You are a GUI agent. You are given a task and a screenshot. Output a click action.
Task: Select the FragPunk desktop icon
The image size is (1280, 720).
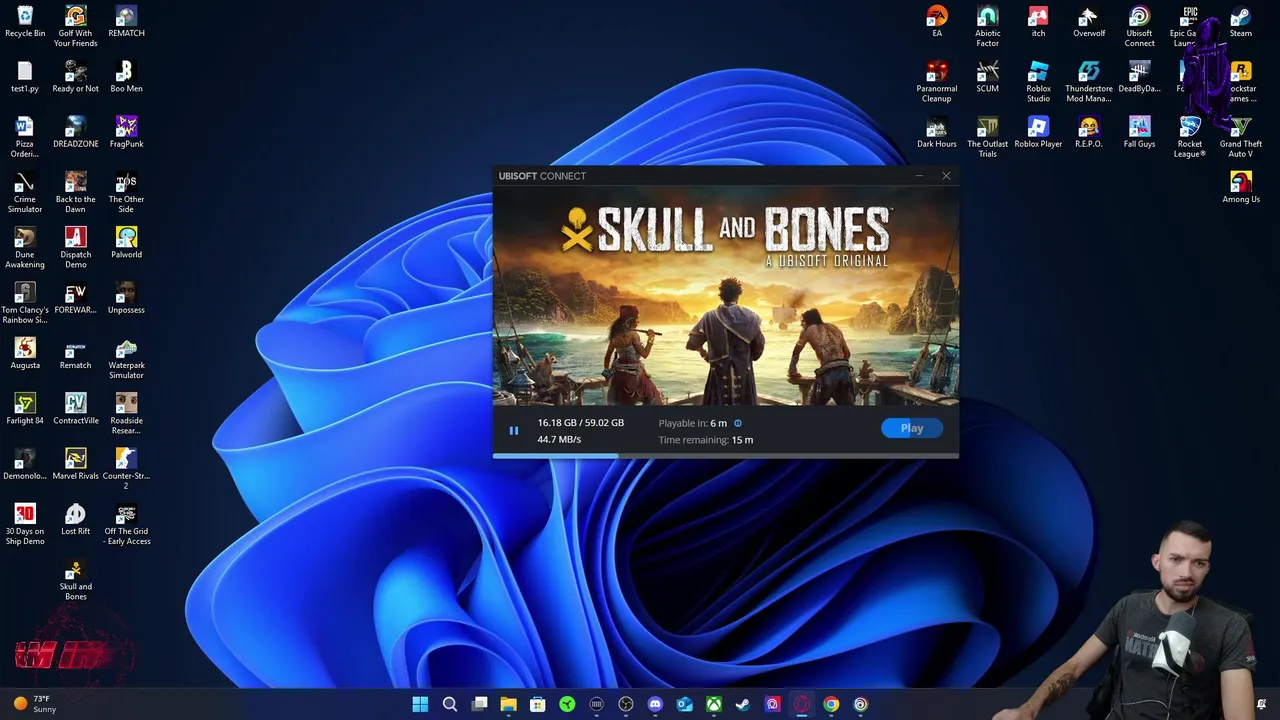[126, 132]
